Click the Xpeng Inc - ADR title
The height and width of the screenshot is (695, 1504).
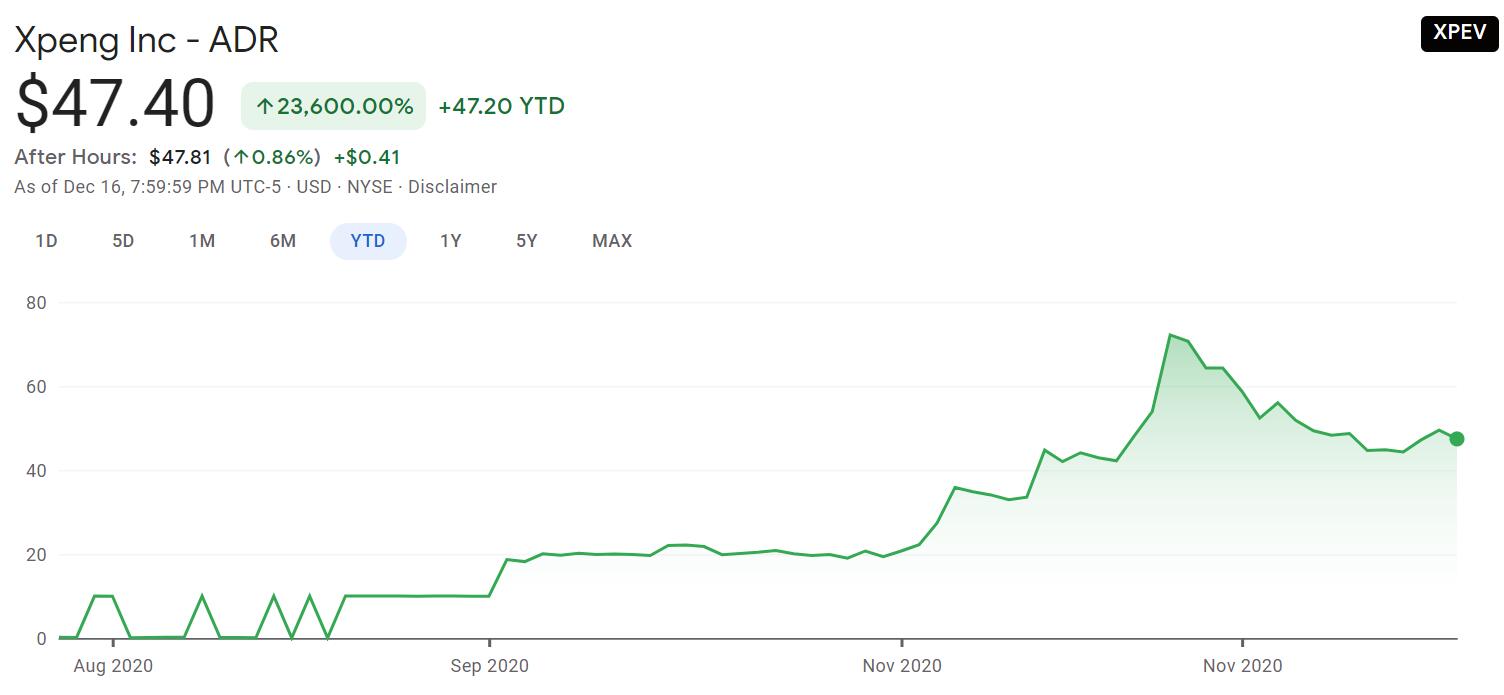coord(146,40)
